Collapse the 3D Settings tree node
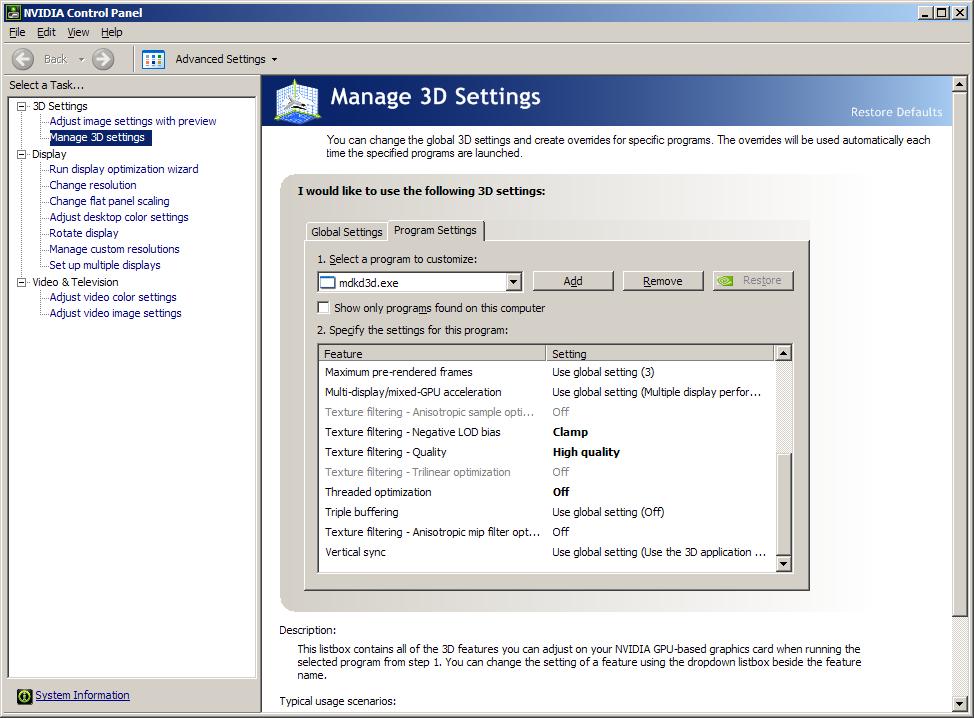The height and width of the screenshot is (718, 974). point(22,106)
